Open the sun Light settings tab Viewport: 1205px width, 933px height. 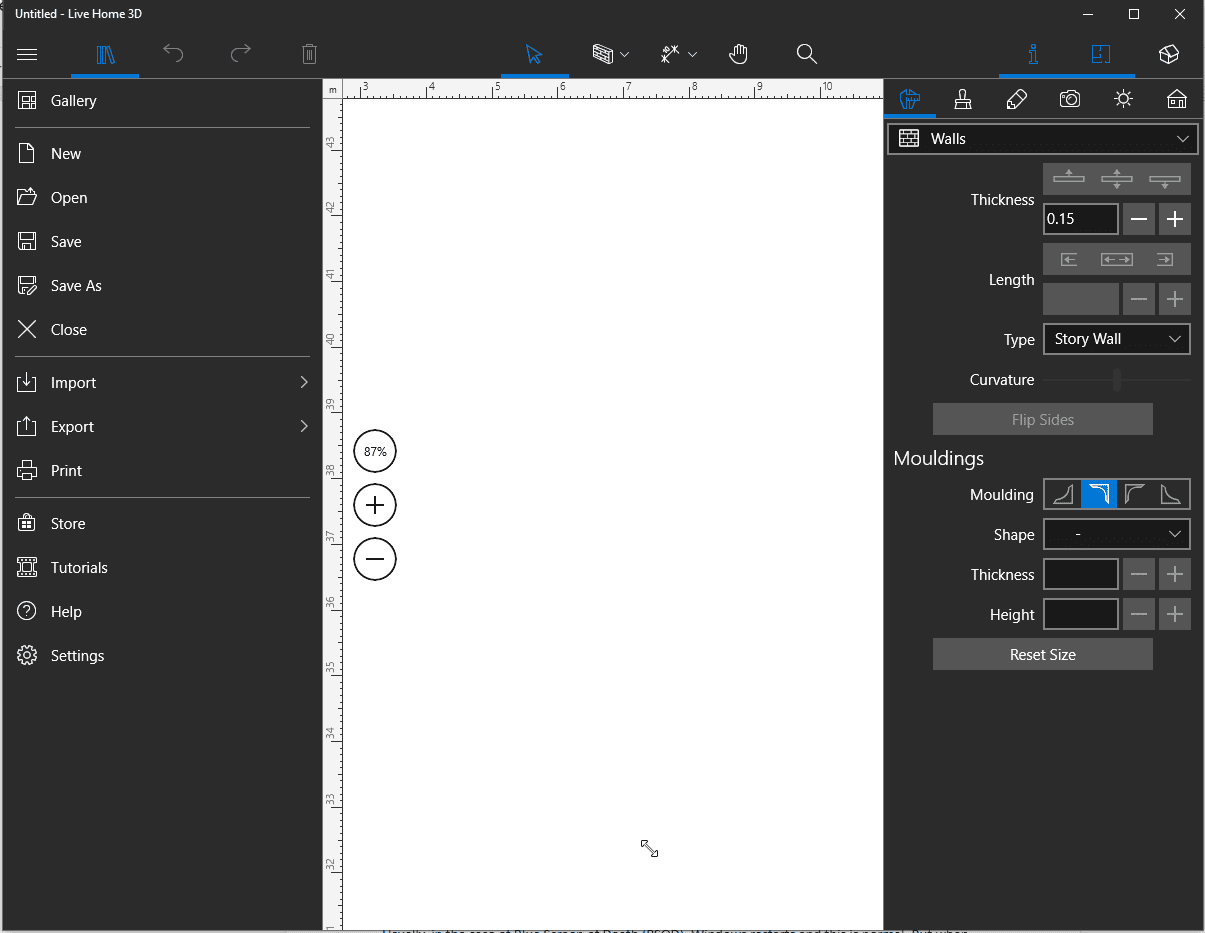[1124, 99]
